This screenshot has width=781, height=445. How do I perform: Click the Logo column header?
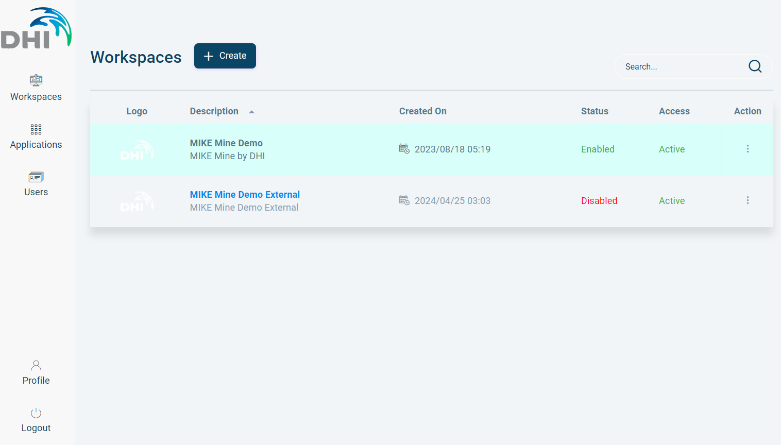coord(137,111)
